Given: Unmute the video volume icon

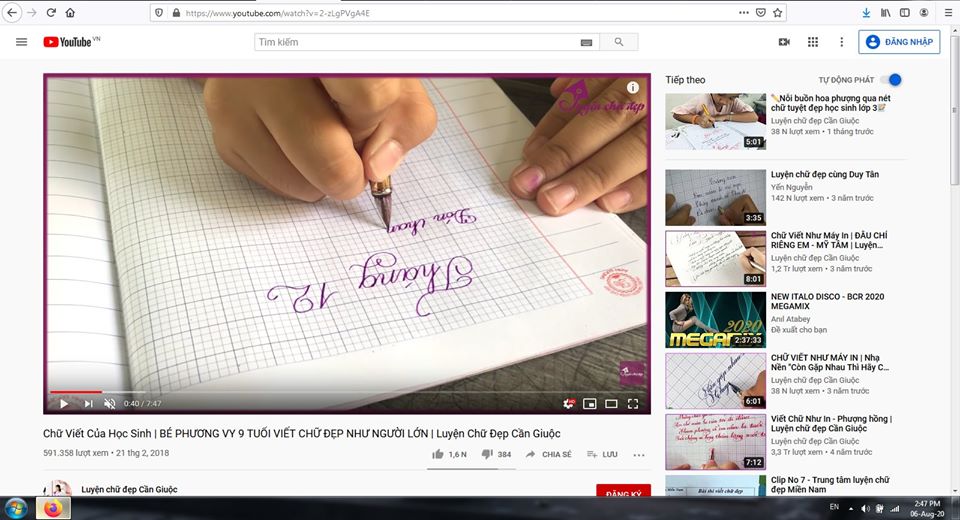Looking at the screenshot, I should click(x=110, y=404).
